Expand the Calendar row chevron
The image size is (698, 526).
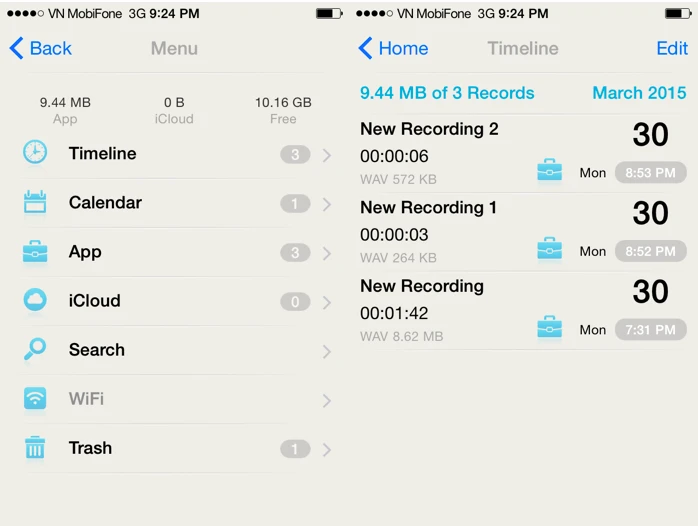point(326,204)
